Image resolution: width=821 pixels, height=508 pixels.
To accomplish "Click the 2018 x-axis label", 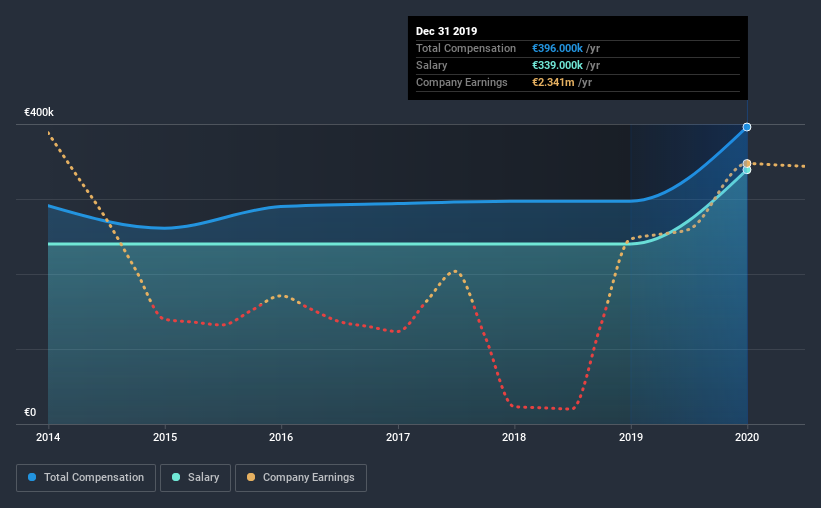I will tap(514, 437).
